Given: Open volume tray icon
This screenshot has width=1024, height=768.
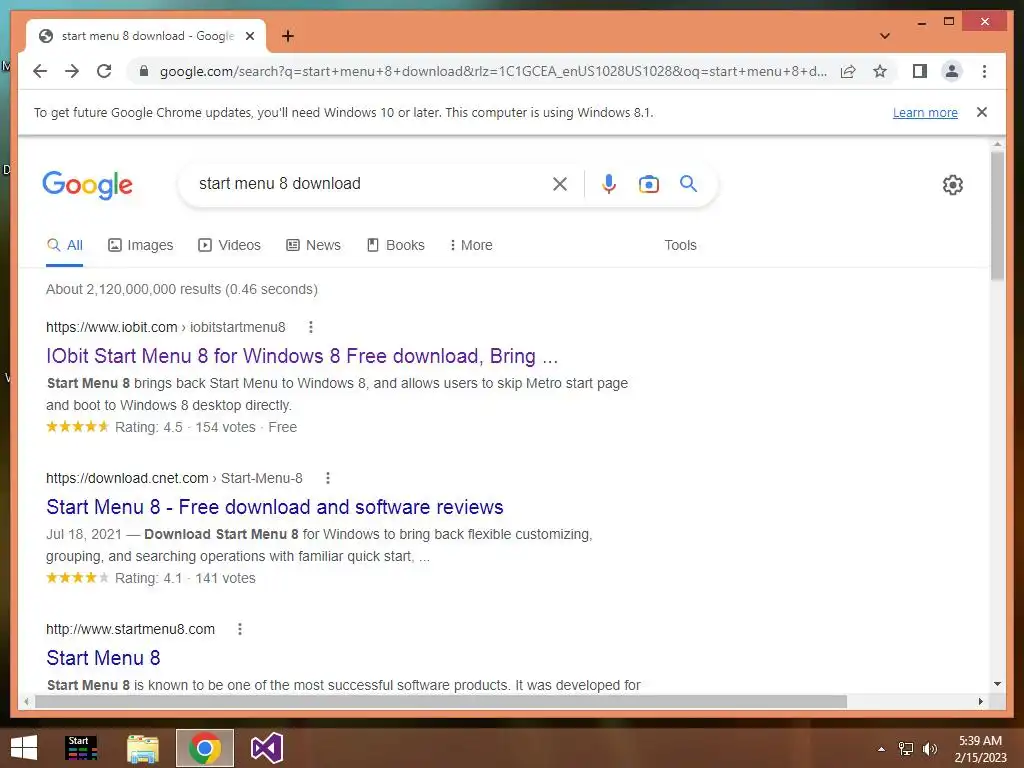Looking at the screenshot, I should [930, 749].
